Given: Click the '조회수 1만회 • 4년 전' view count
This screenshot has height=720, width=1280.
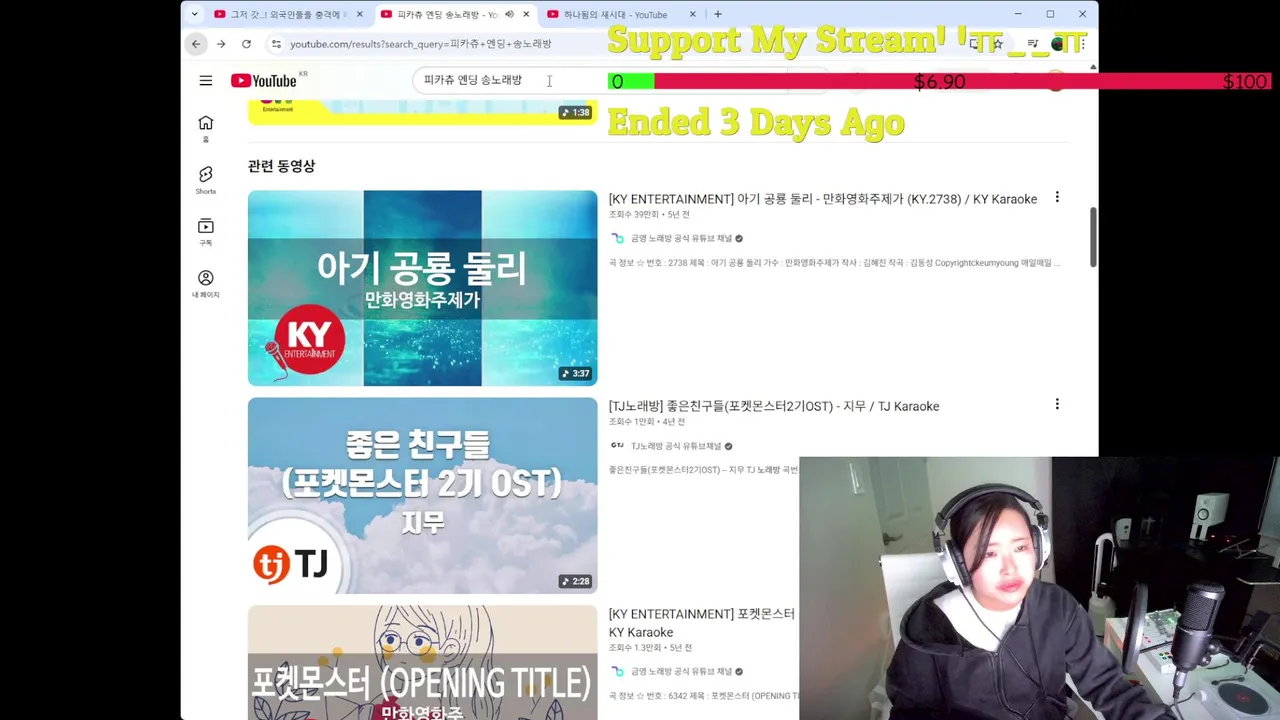Looking at the screenshot, I should (x=647, y=422).
